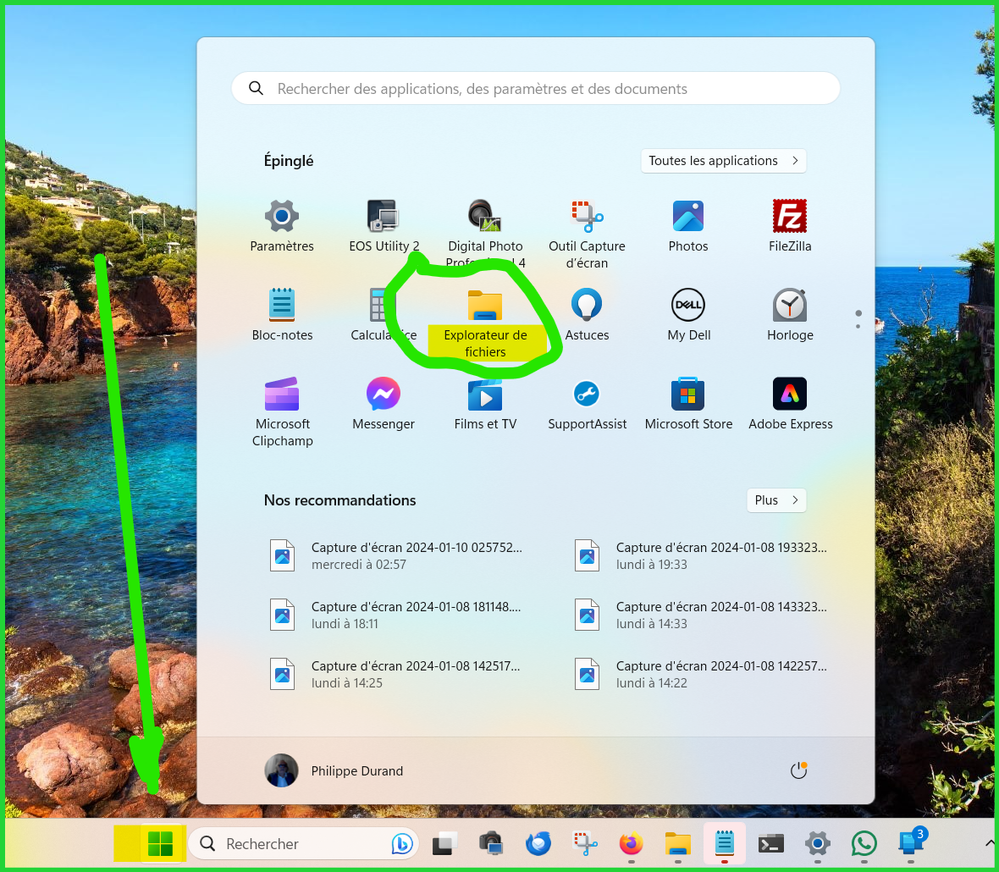The width and height of the screenshot is (999, 872).
Task: Open Paramètres from pinned apps
Action: (282, 226)
